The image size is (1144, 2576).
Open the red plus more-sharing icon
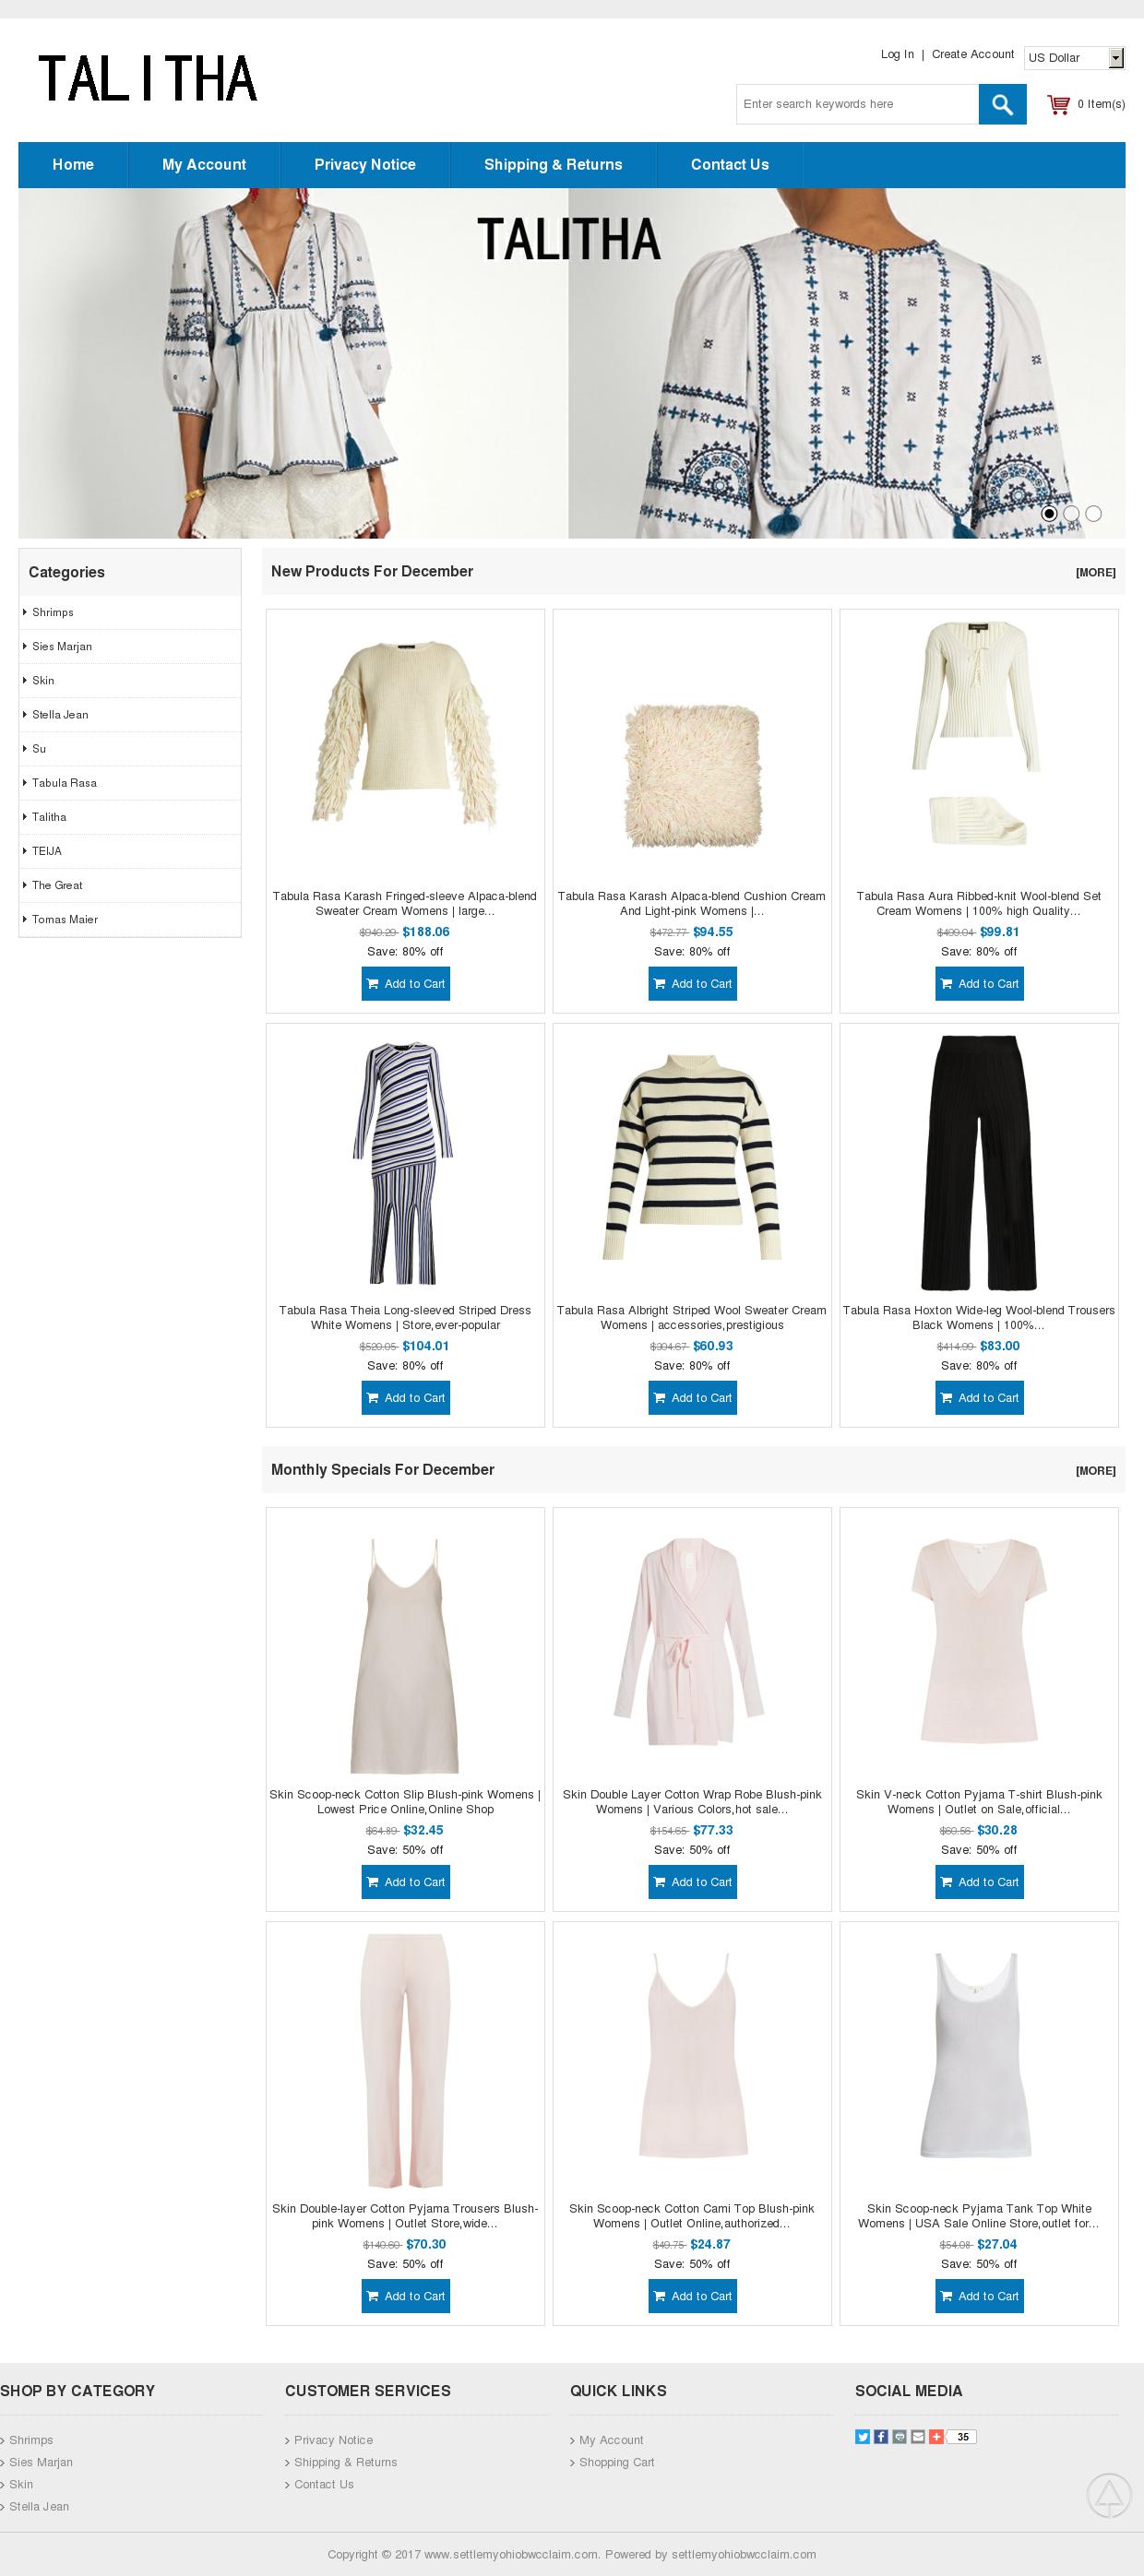click(x=936, y=2437)
